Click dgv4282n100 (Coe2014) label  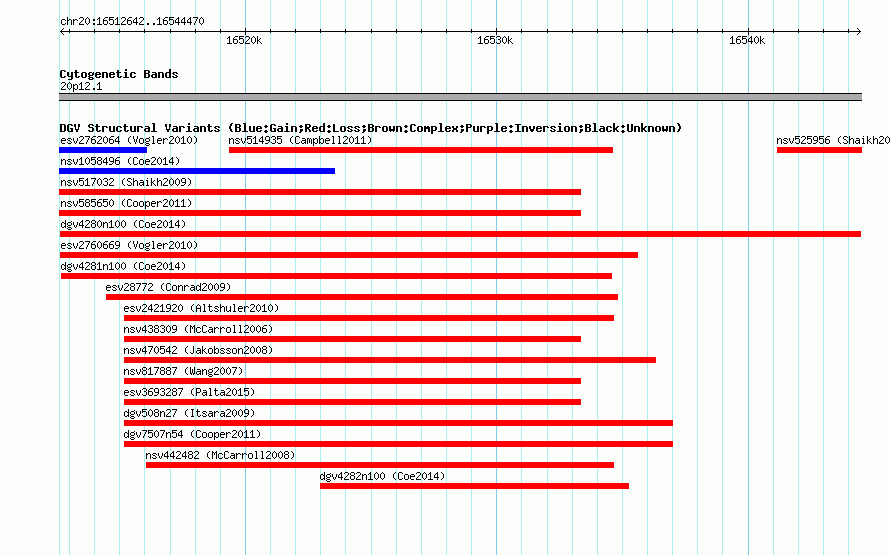tap(382, 476)
